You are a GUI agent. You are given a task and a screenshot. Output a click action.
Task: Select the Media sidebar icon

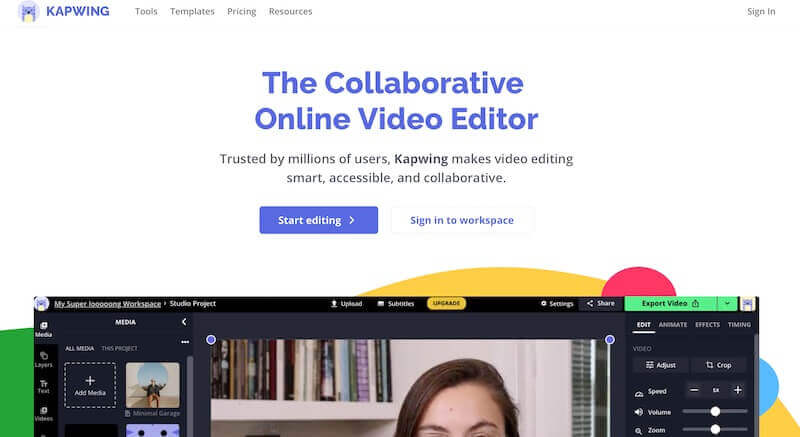[x=43, y=329]
